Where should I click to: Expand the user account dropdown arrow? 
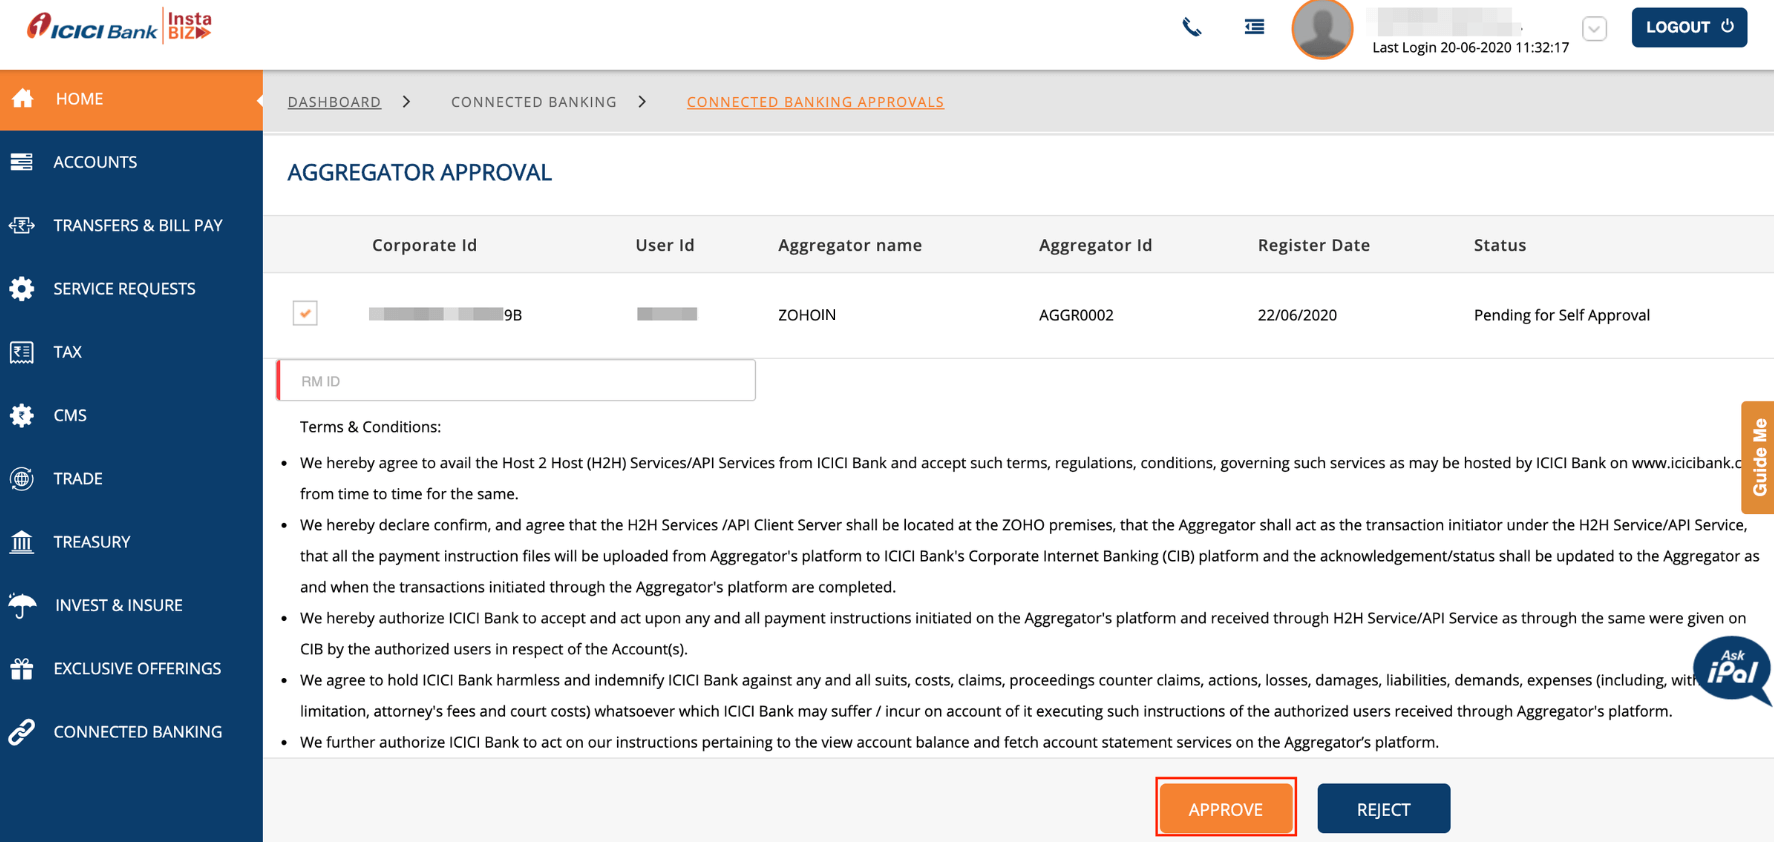tap(1594, 29)
